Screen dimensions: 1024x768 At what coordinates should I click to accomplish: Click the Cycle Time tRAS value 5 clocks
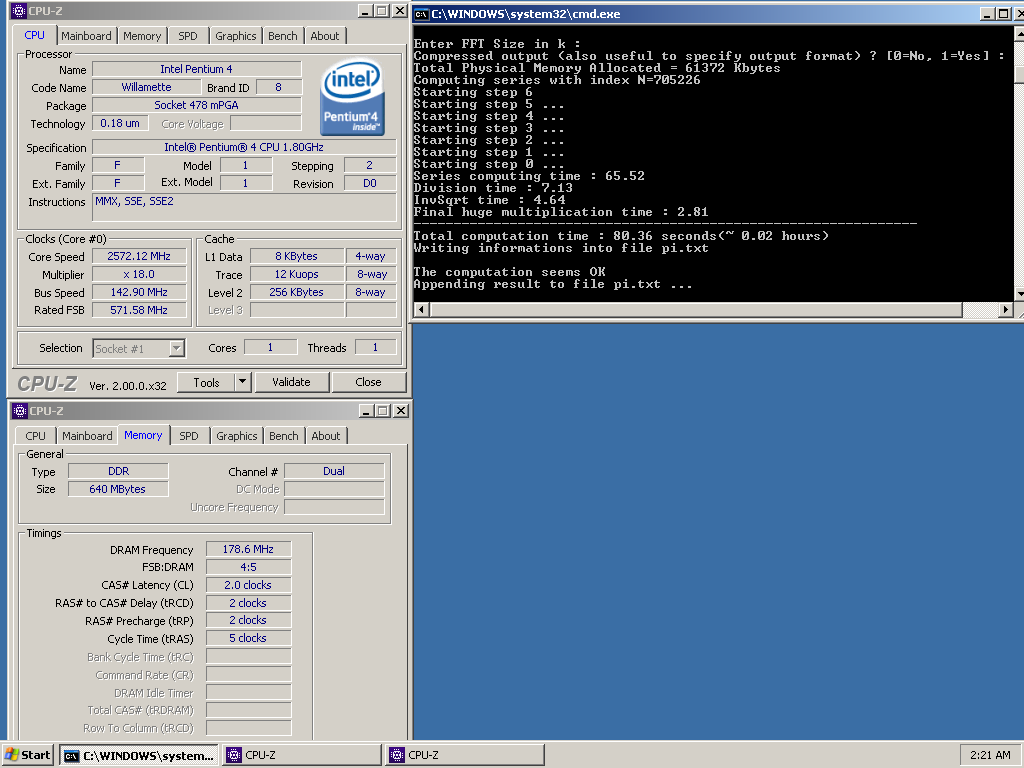(x=248, y=638)
